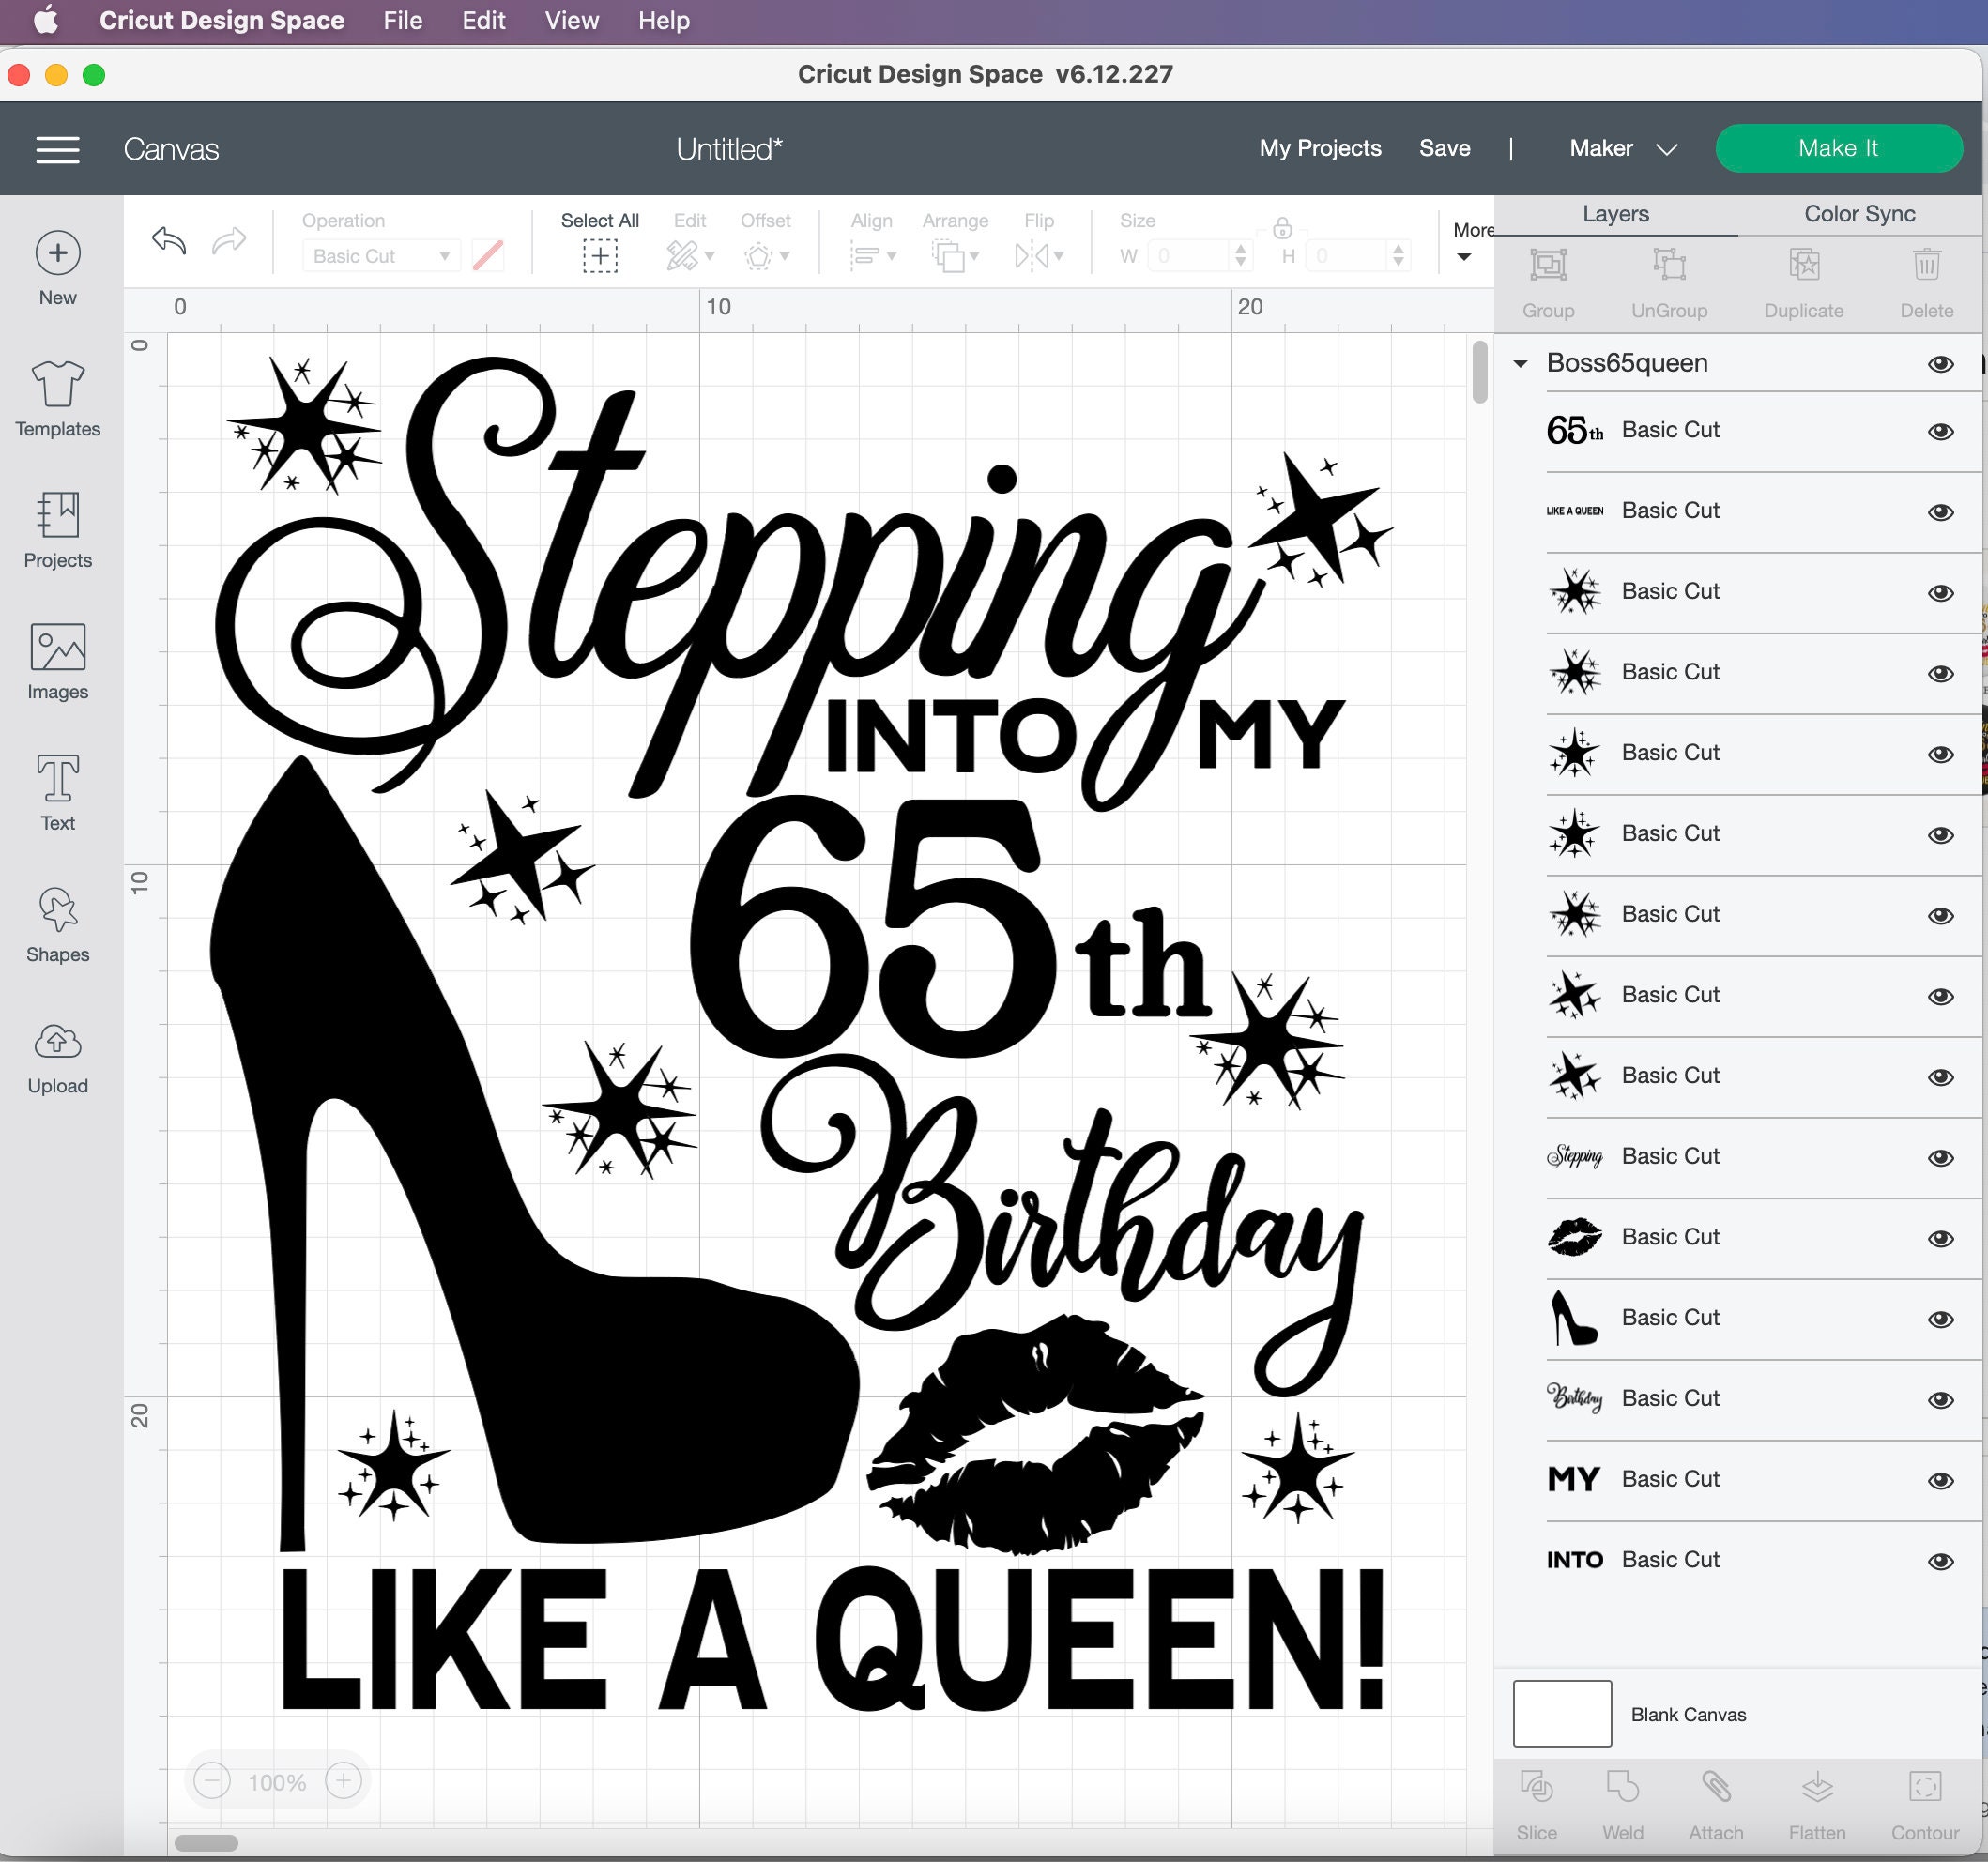Click the Upload icon
This screenshot has height=1862, width=1988.
(x=58, y=1042)
